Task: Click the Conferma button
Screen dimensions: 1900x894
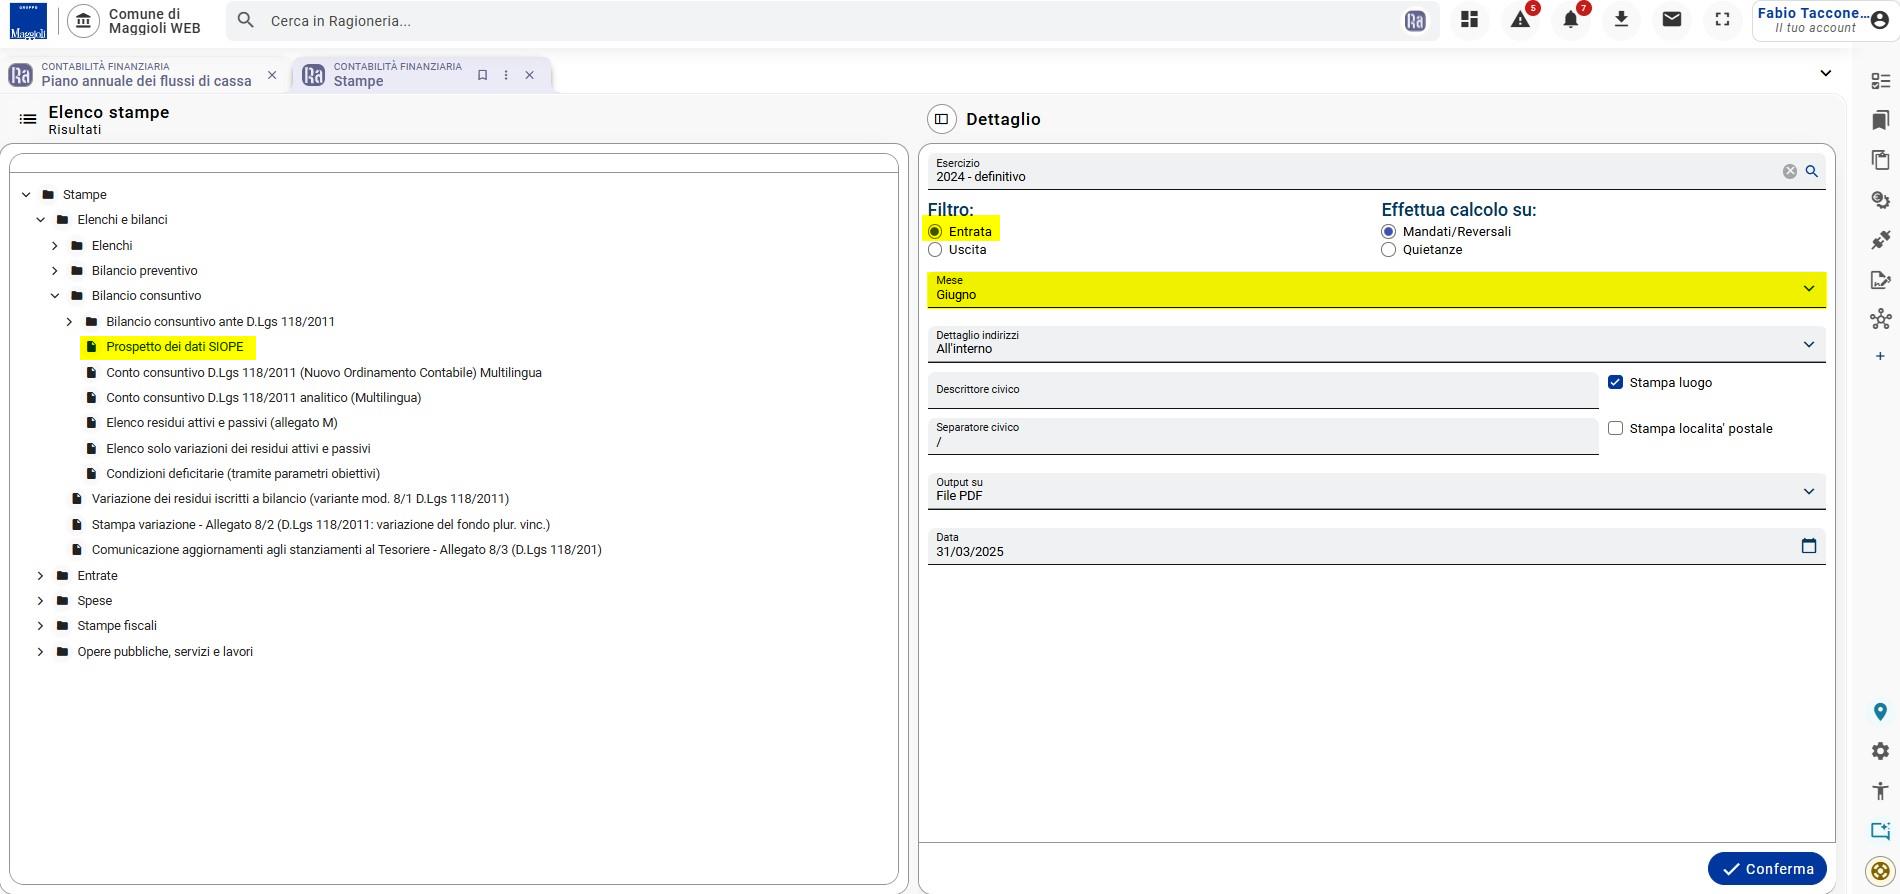Action: (x=1767, y=869)
